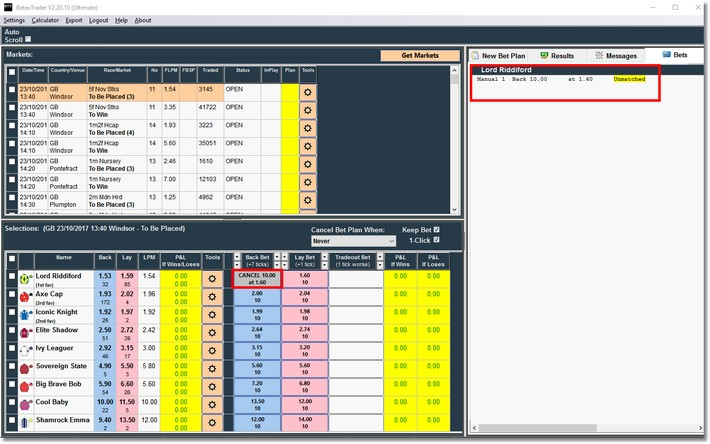Click the Lay Bet cell for Iconic Knight
The image size is (710, 444).
305,315
